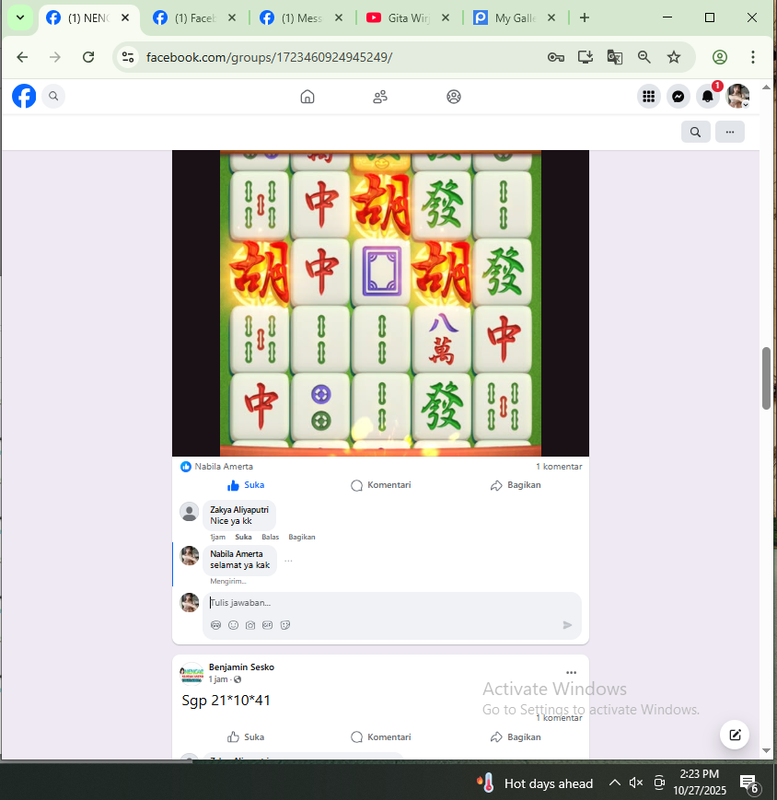Viewport: 777px width, 800px height.
Task: Open Windows notification center
Action: (749, 783)
